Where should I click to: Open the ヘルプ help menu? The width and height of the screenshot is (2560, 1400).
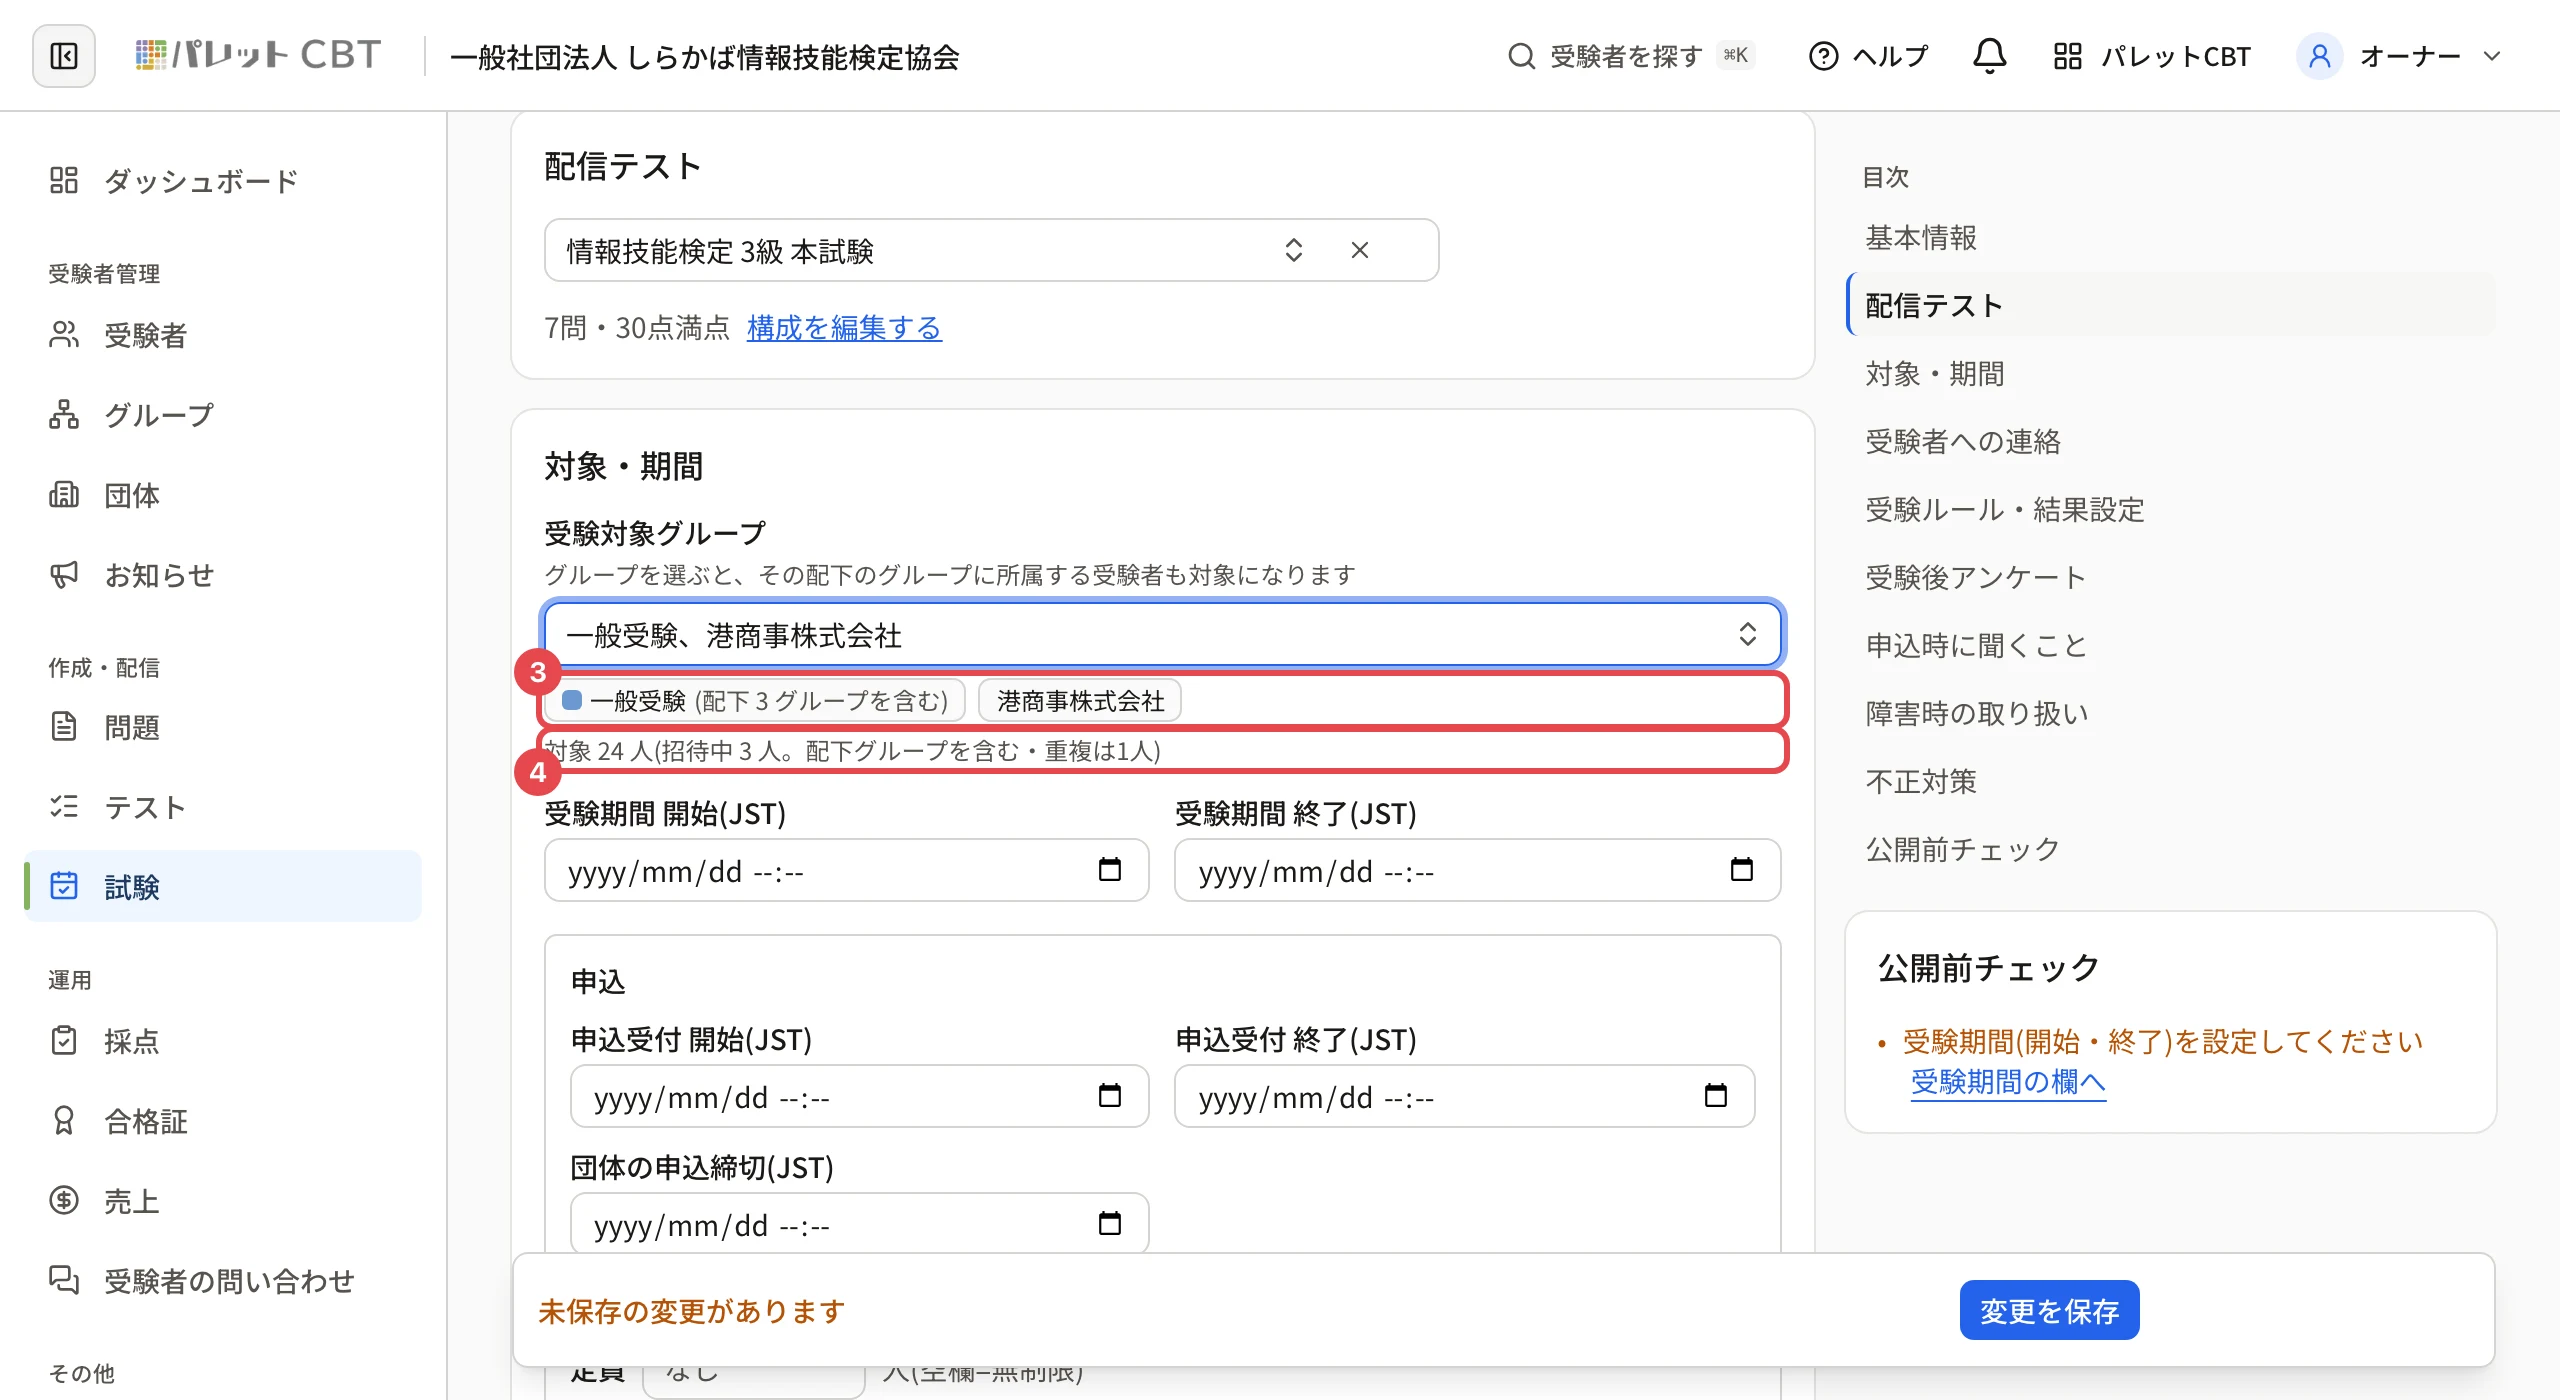coord(1868,56)
